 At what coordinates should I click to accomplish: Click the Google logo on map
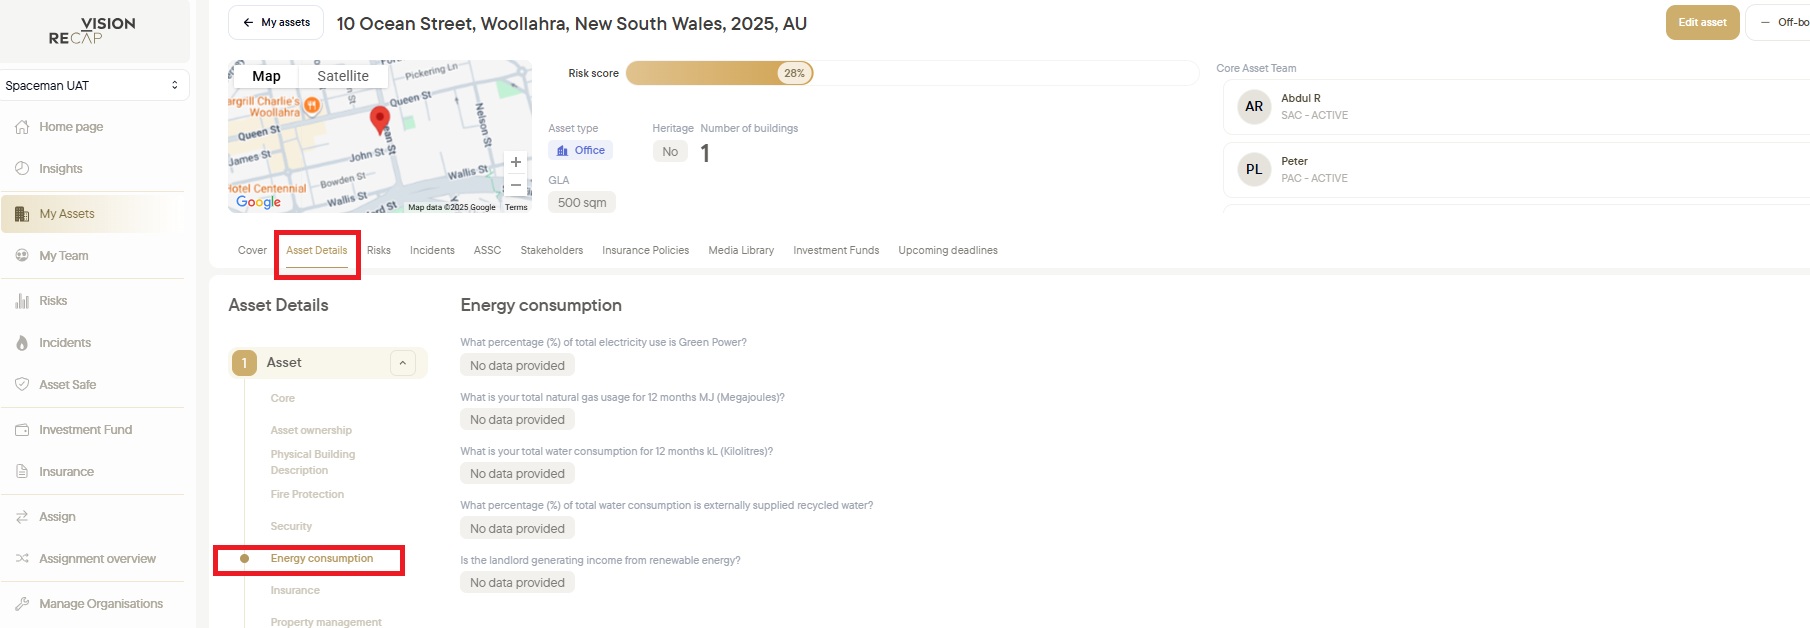coord(258,202)
